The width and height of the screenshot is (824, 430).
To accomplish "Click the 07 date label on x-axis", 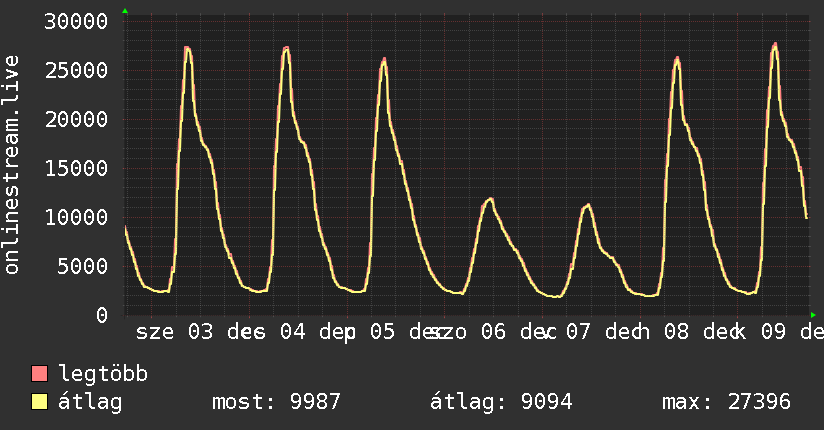I will [578, 332].
